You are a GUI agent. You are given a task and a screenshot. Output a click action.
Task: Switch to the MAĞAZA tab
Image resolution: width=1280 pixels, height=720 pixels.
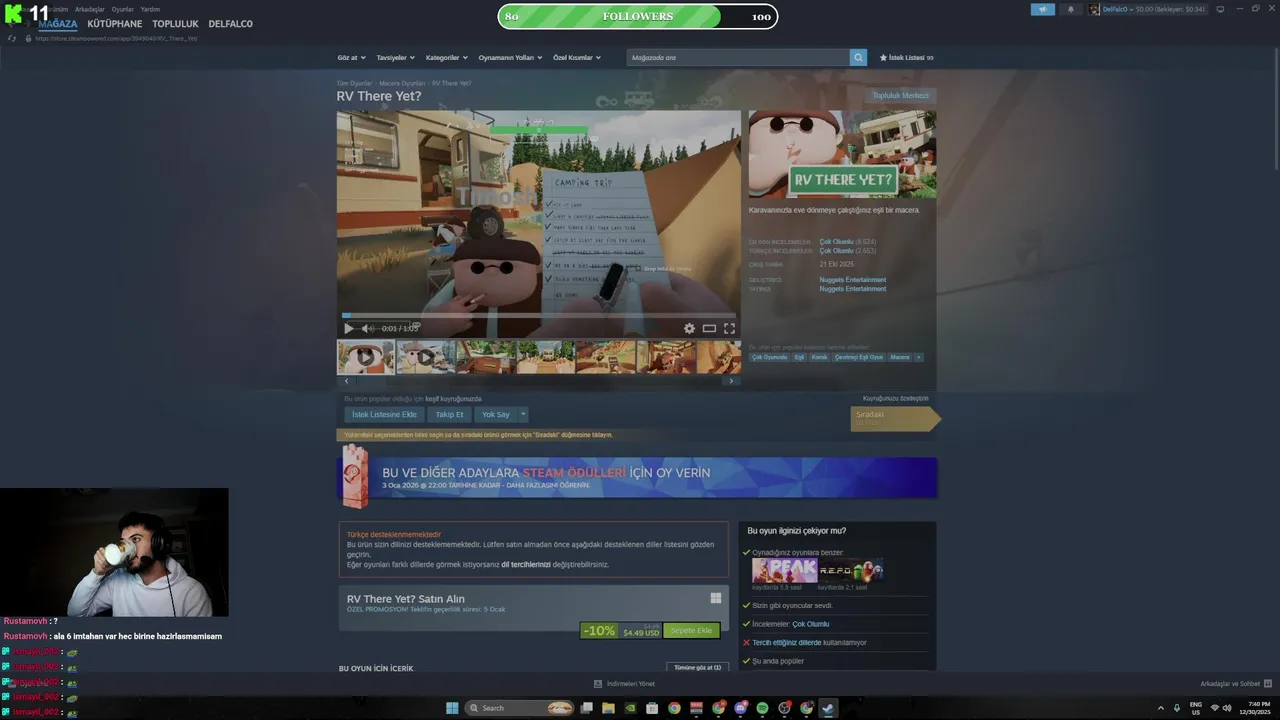click(58, 24)
